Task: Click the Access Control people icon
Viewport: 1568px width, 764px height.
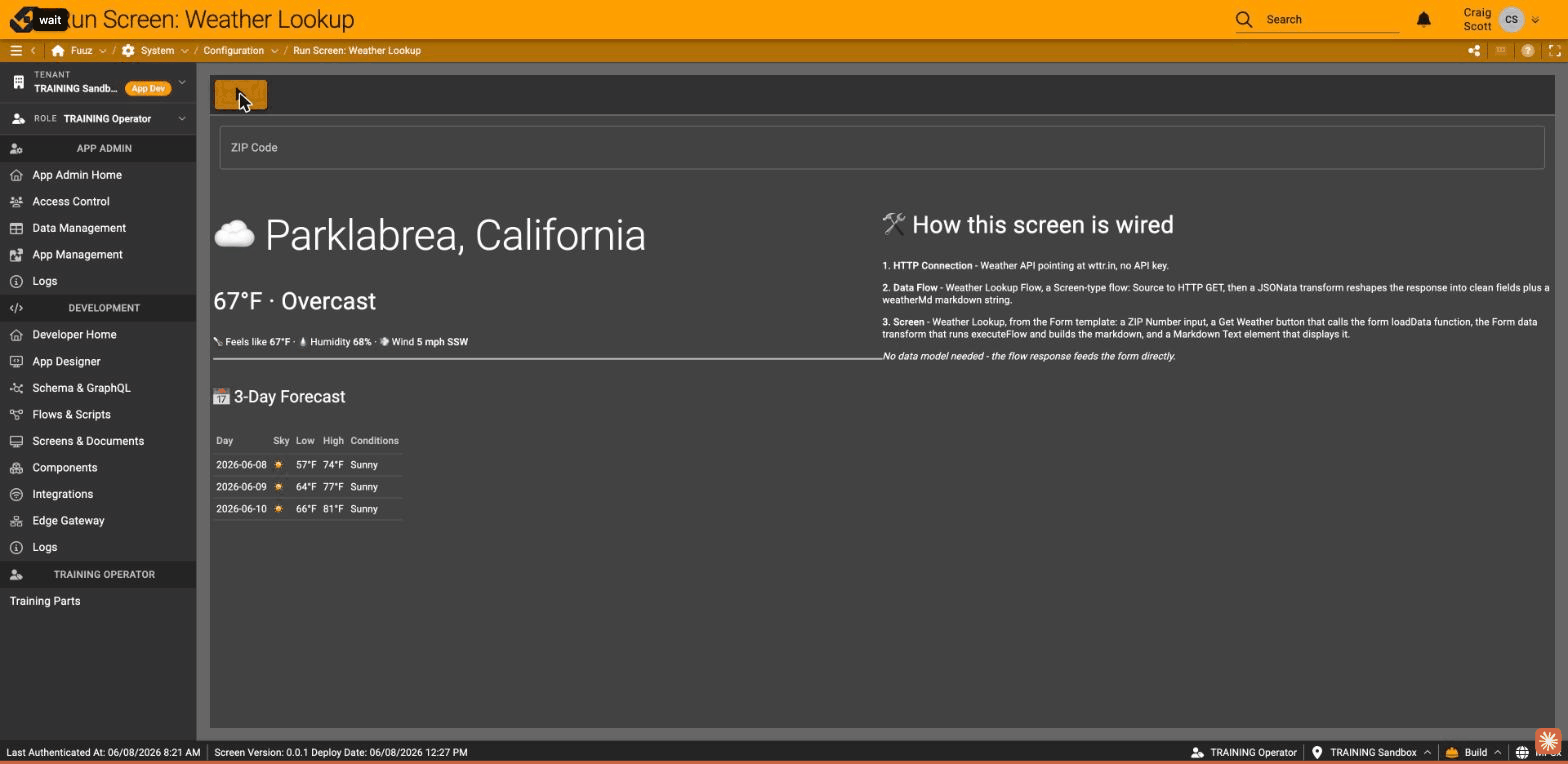Action: click(x=16, y=201)
